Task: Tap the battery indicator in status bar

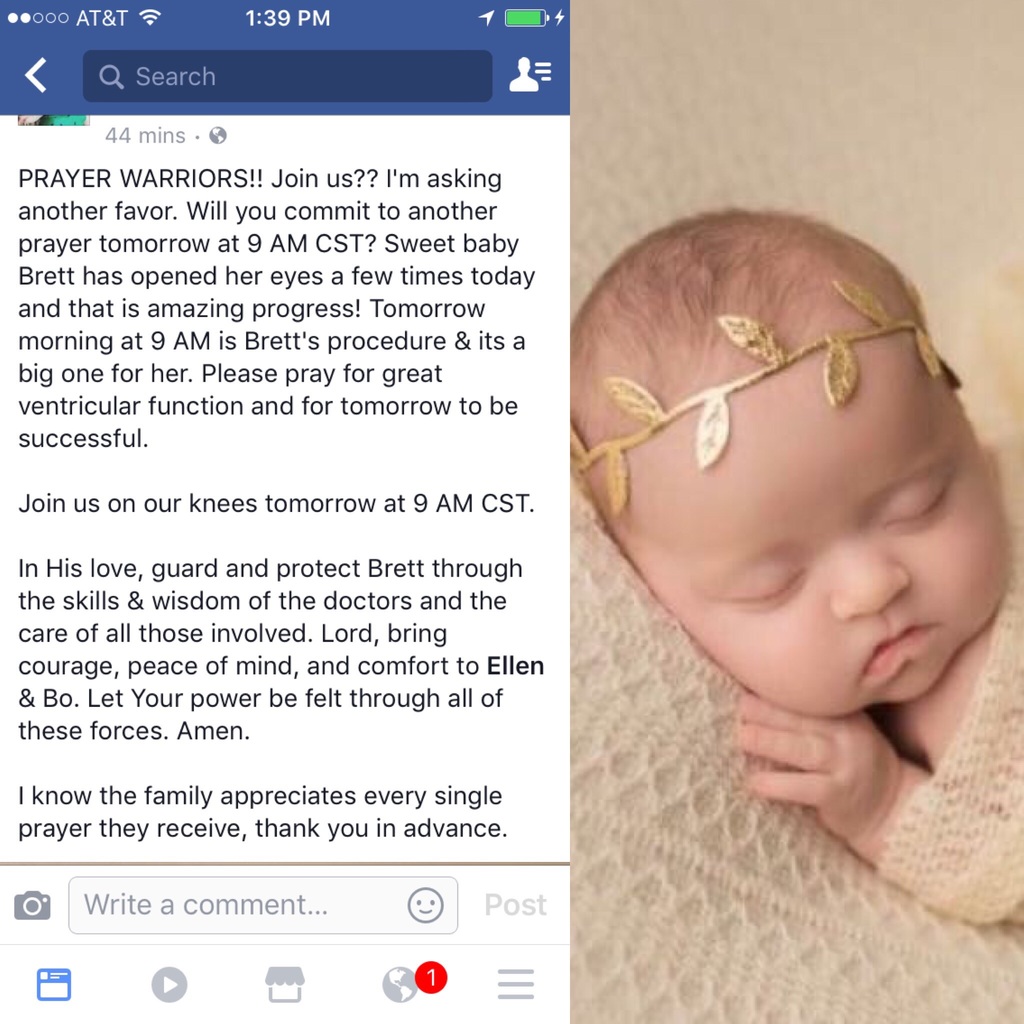Action: click(x=526, y=18)
